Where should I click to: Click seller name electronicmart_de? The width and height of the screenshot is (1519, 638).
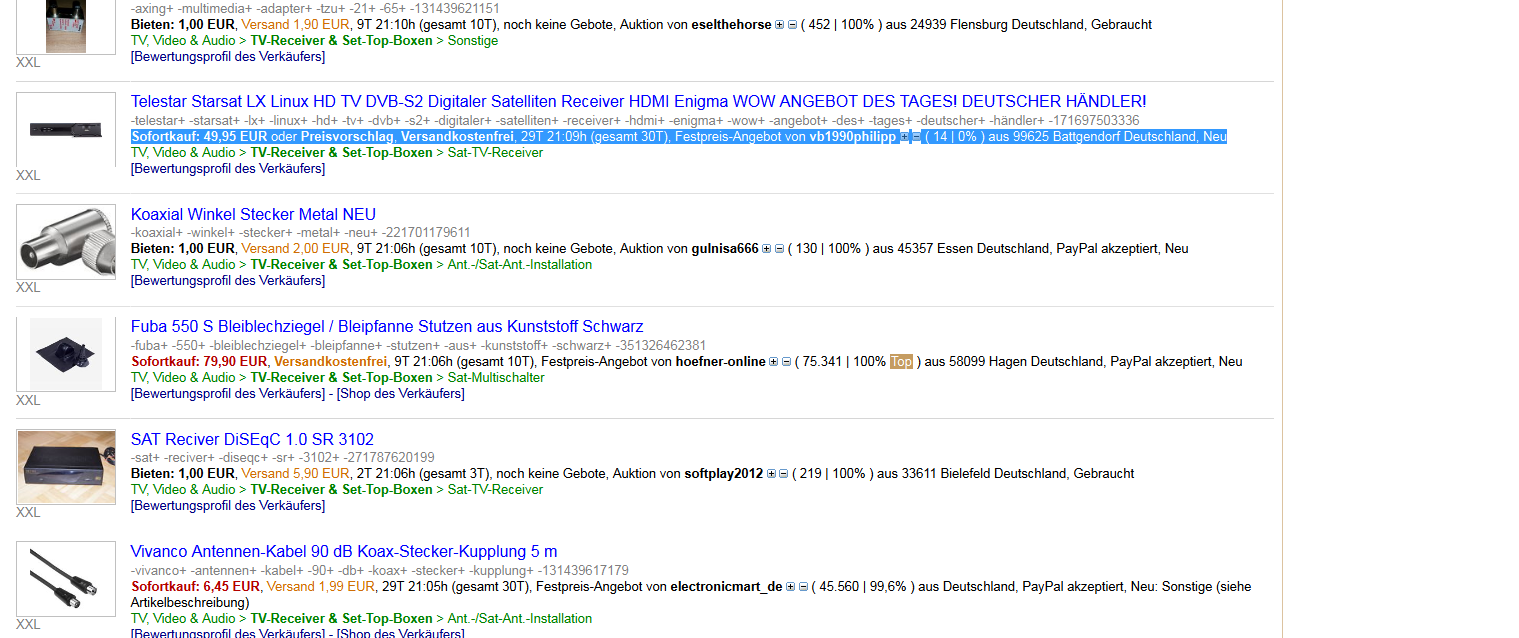[x=727, y=587]
